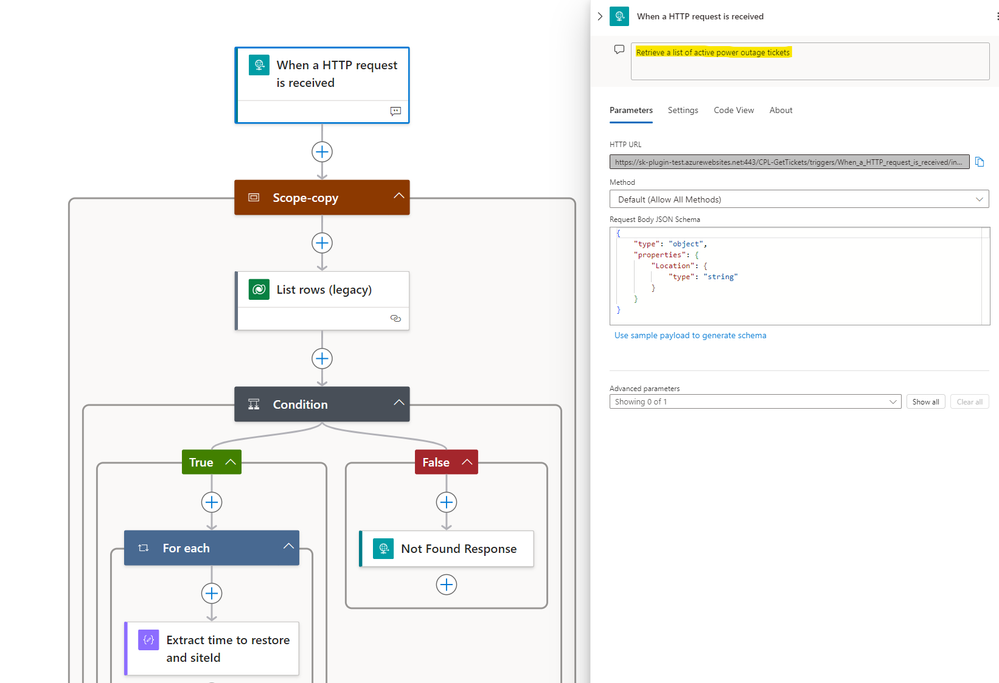The width and height of the screenshot is (999, 683).
Task: Add a step above Not Found Response
Action: (446, 502)
